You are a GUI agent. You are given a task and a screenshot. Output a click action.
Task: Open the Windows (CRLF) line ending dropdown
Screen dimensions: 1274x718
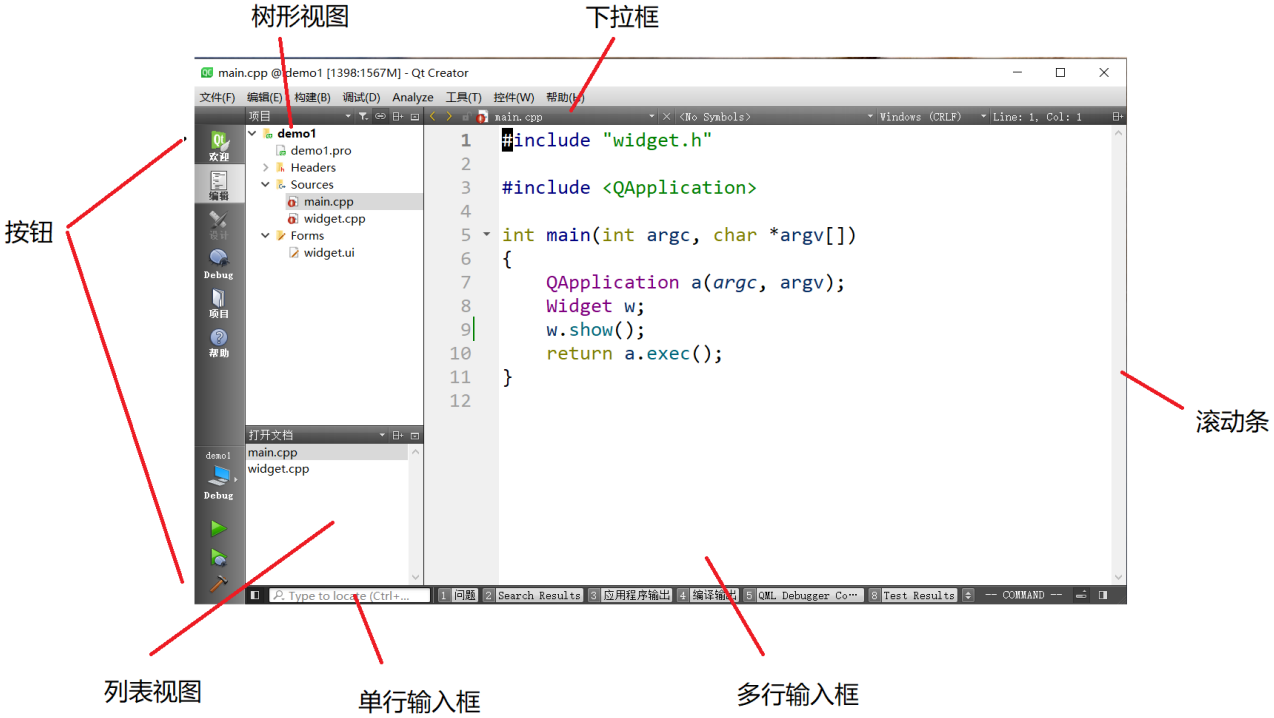[x=932, y=117]
